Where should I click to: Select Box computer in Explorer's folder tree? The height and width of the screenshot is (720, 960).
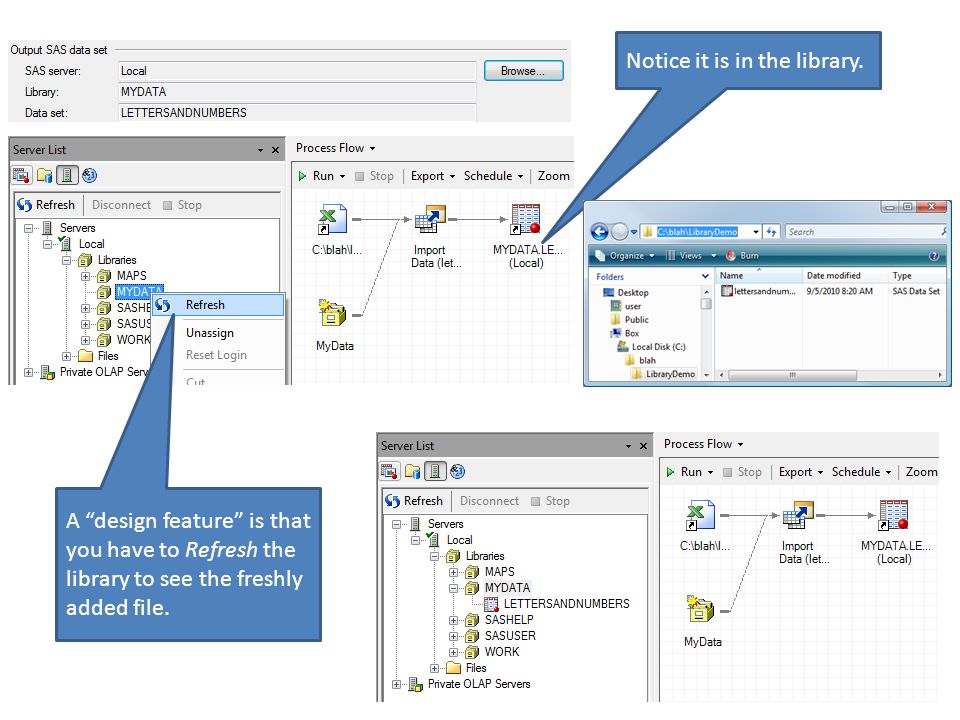tap(625, 333)
